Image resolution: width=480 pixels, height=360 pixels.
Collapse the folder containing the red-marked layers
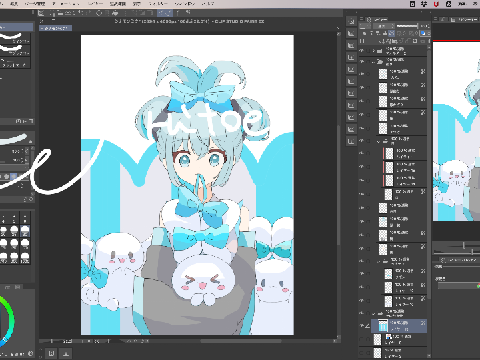pos(378,141)
